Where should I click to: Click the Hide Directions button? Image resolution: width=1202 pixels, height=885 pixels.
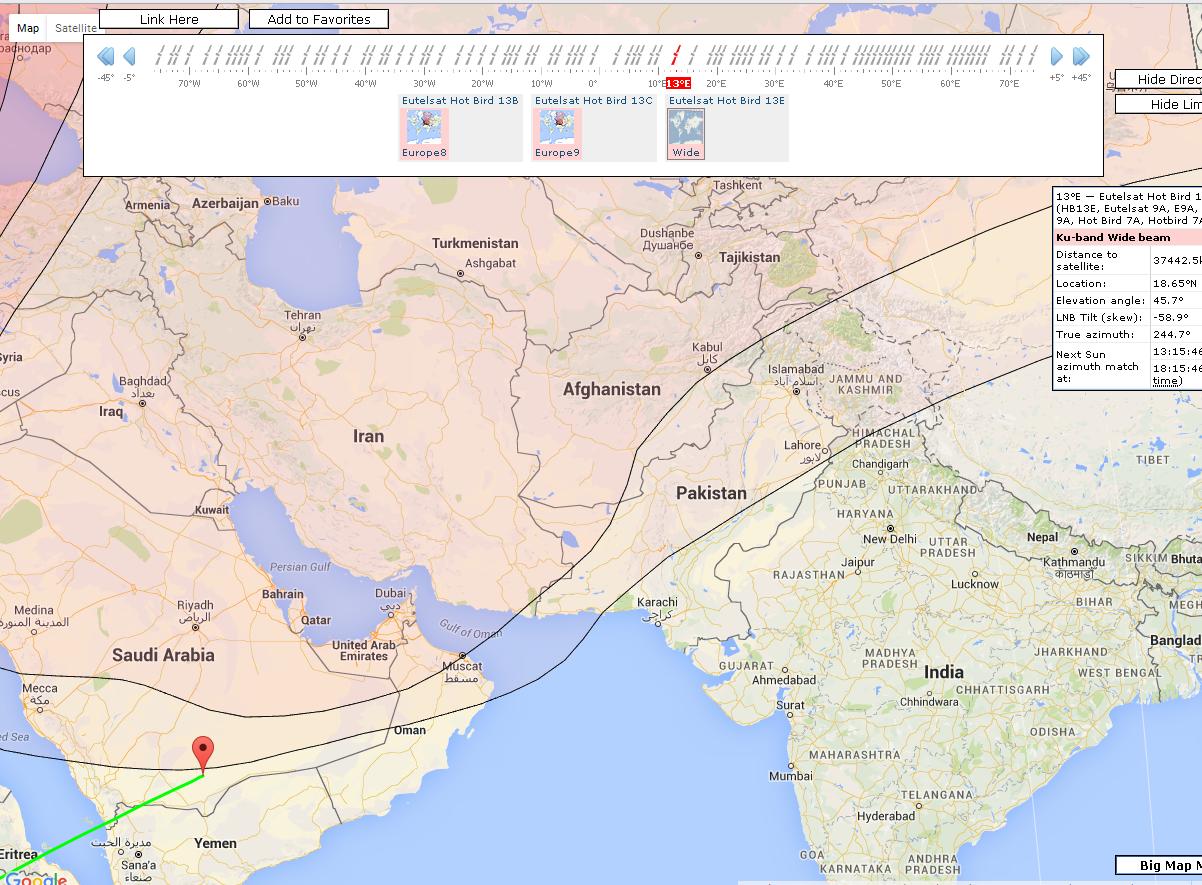coord(1159,79)
